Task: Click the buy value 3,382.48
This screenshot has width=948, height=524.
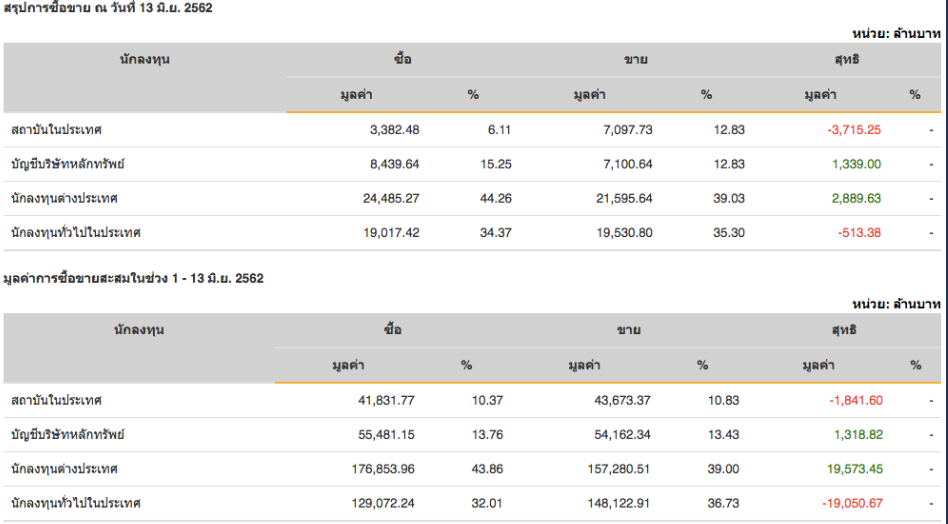Action: [x=393, y=130]
